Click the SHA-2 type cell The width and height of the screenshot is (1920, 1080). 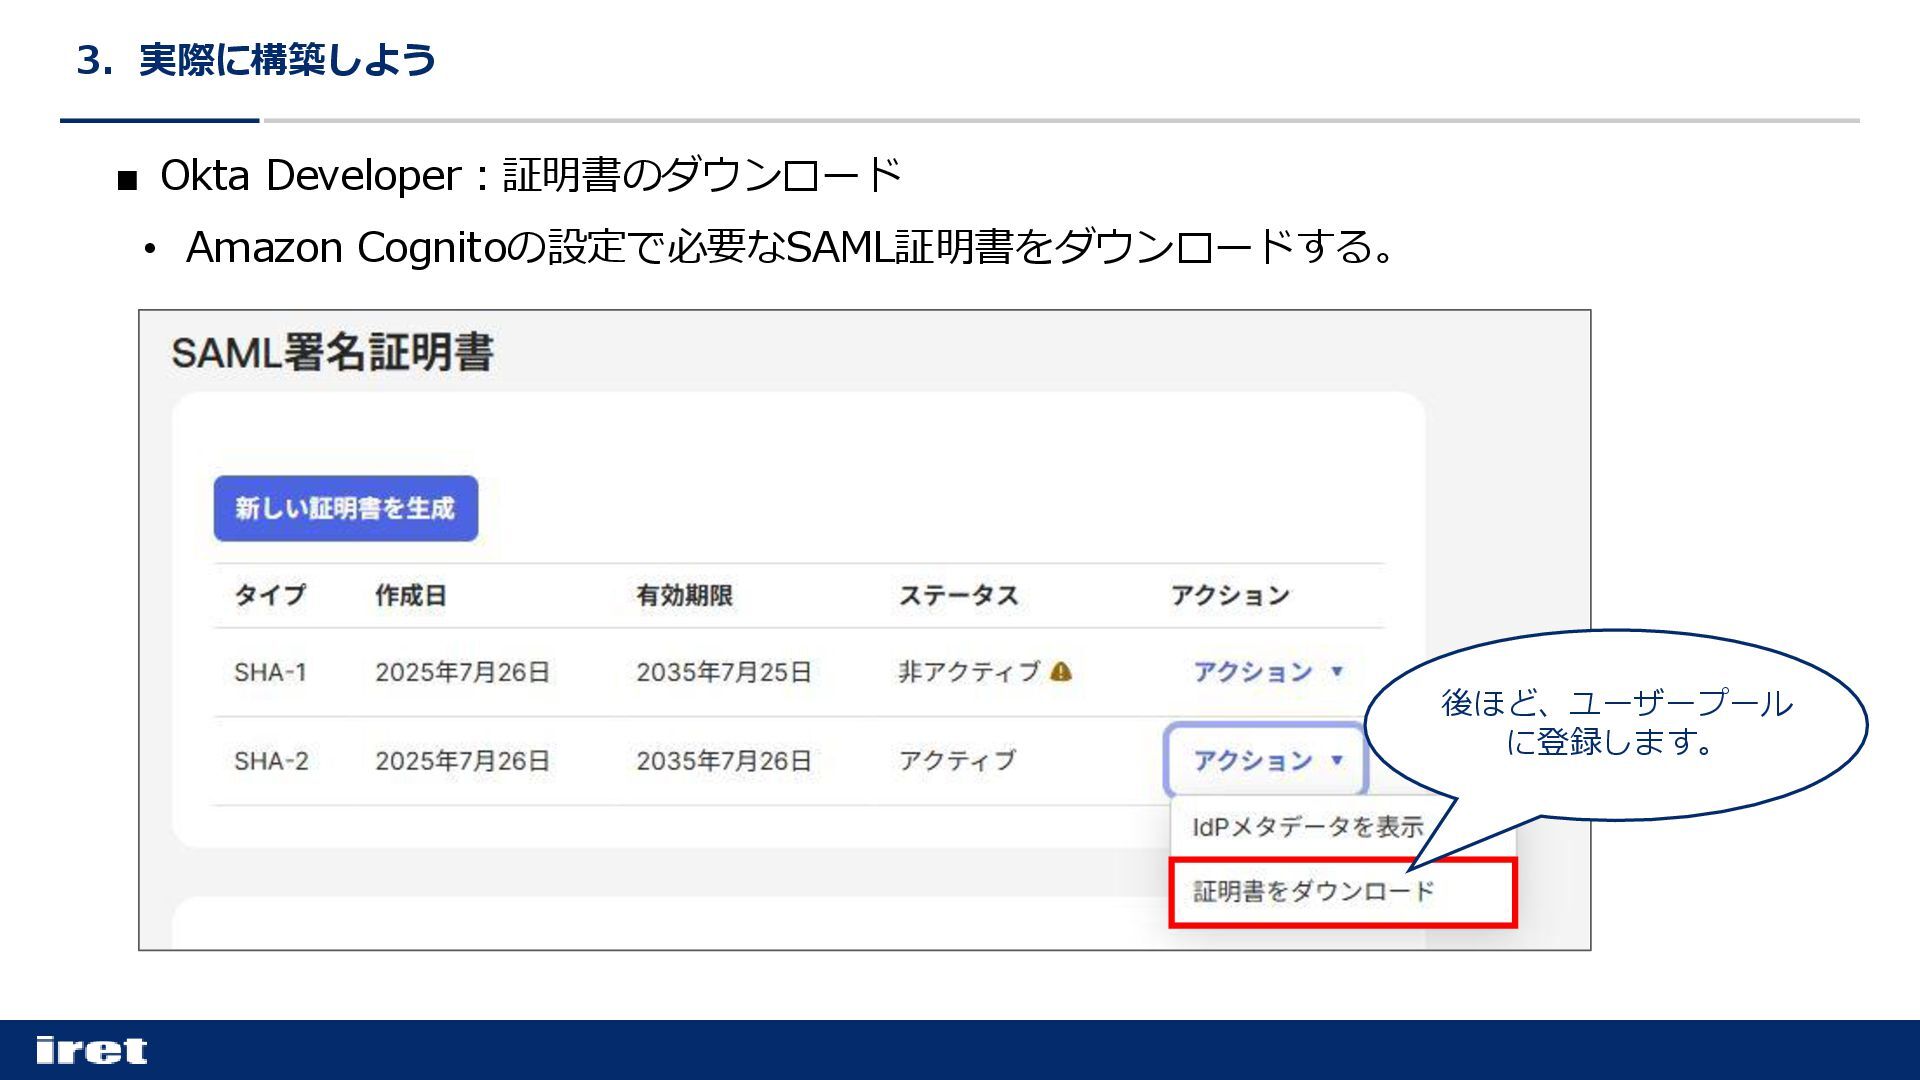click(x=271, y=761)
